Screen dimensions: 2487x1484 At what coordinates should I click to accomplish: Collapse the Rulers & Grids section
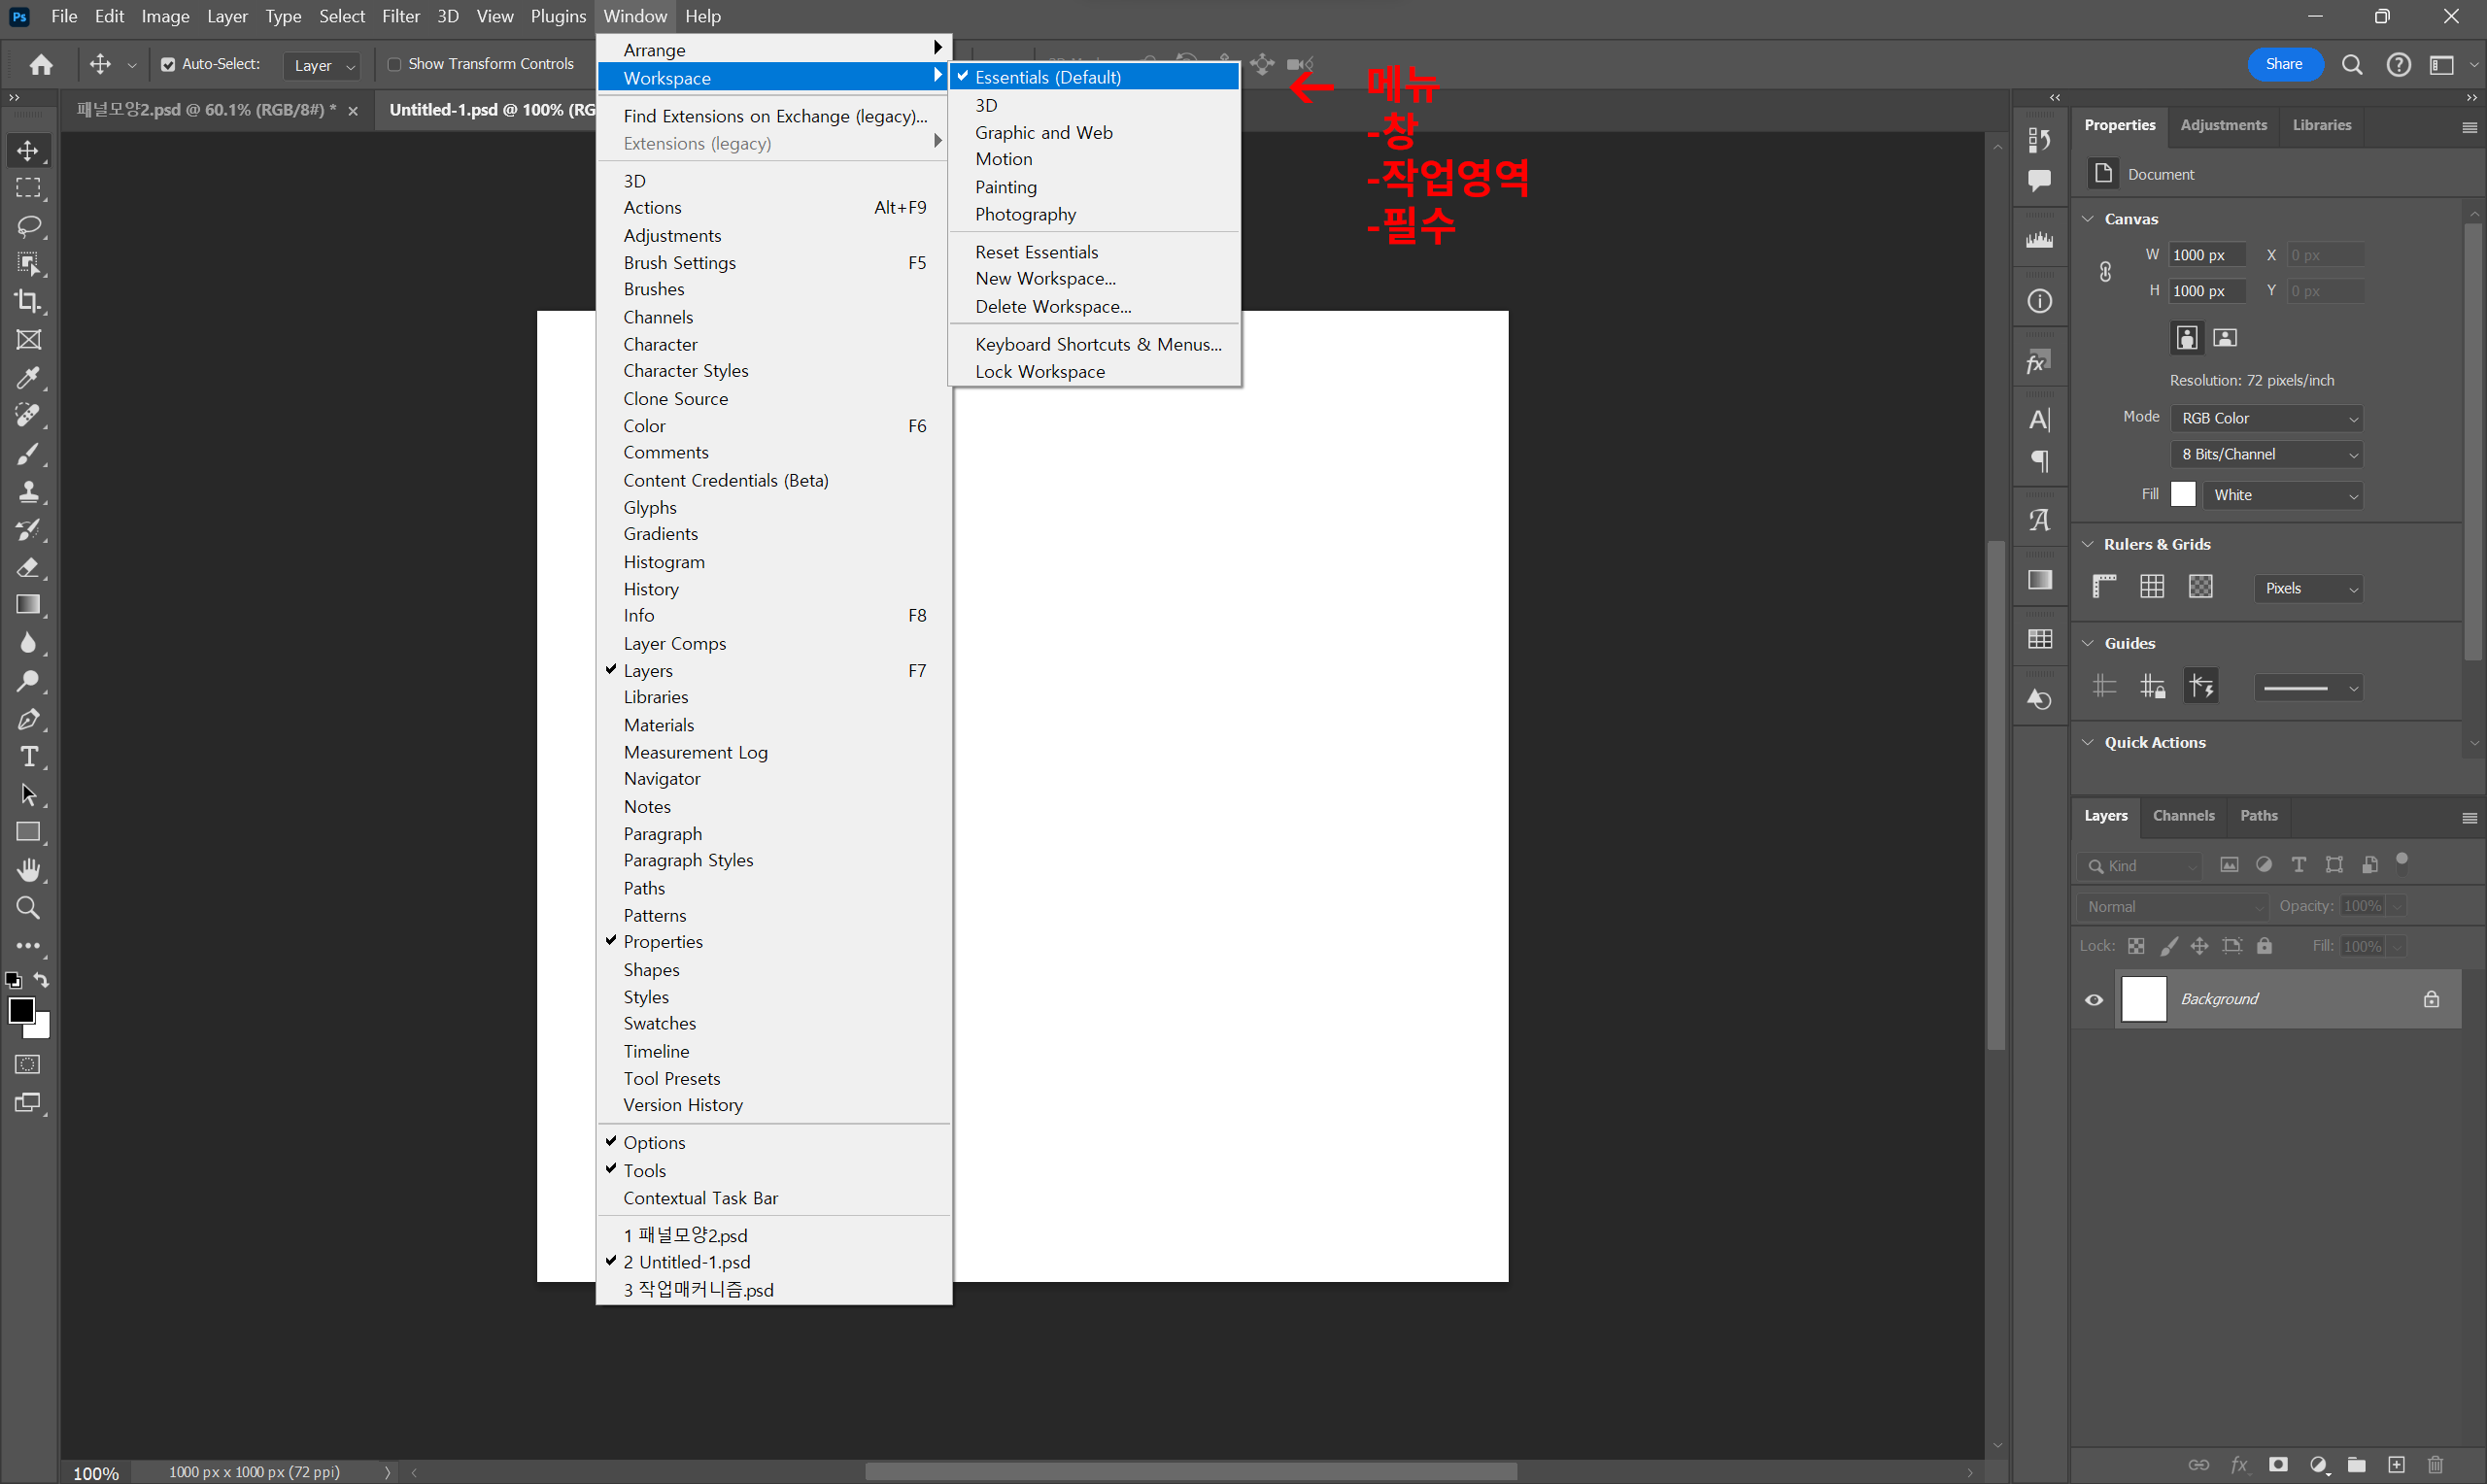click(x=2088, y=545)
